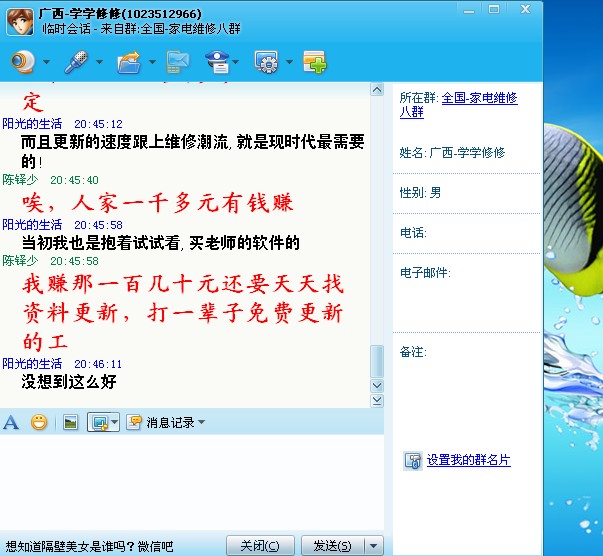The height and width of the screenshot is (556, 603).
Task: Jump to latest message with bottom arrow
Action: [x=377, y=401]
